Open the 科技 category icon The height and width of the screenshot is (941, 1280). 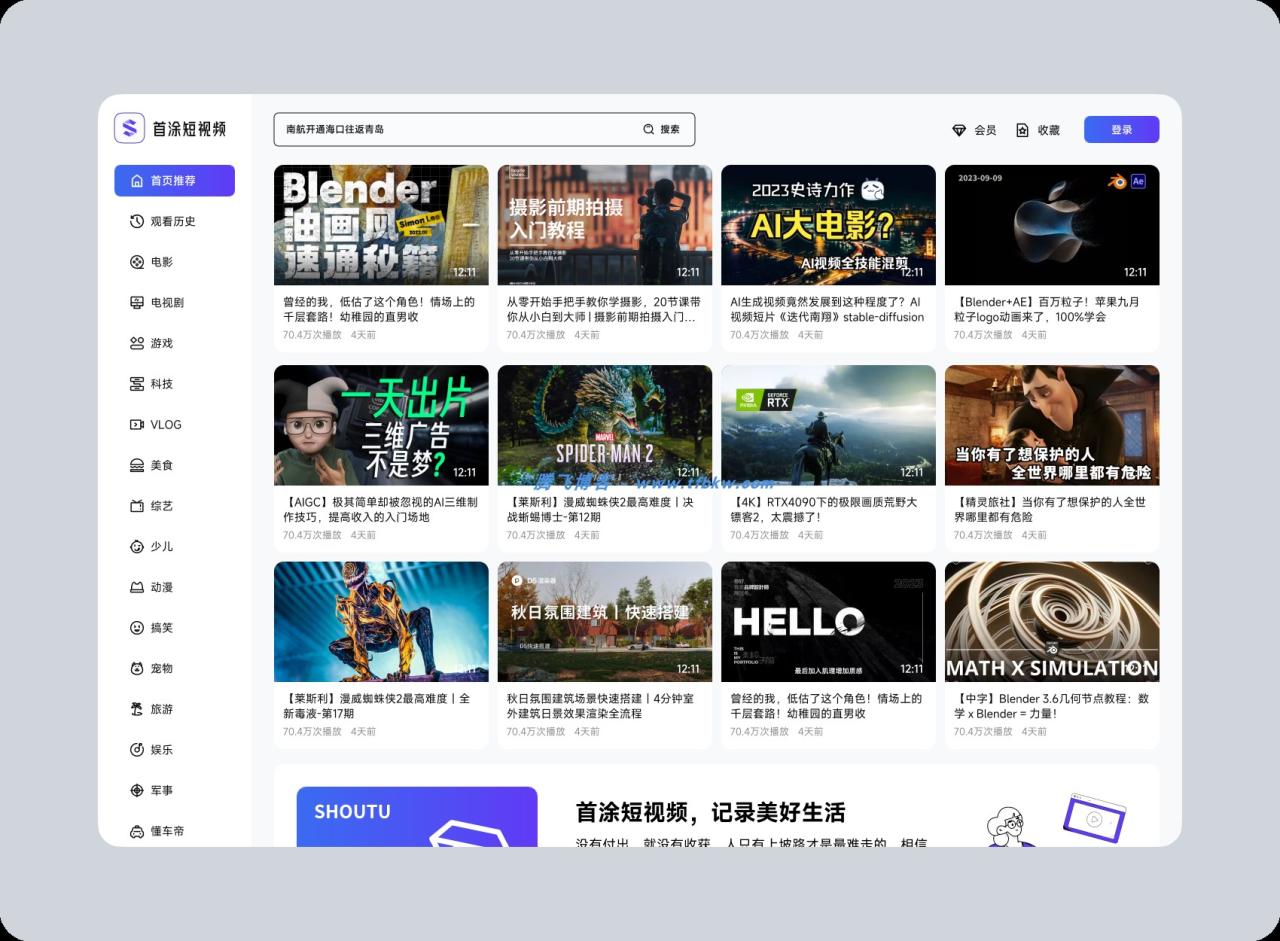[x=136, y=384]
